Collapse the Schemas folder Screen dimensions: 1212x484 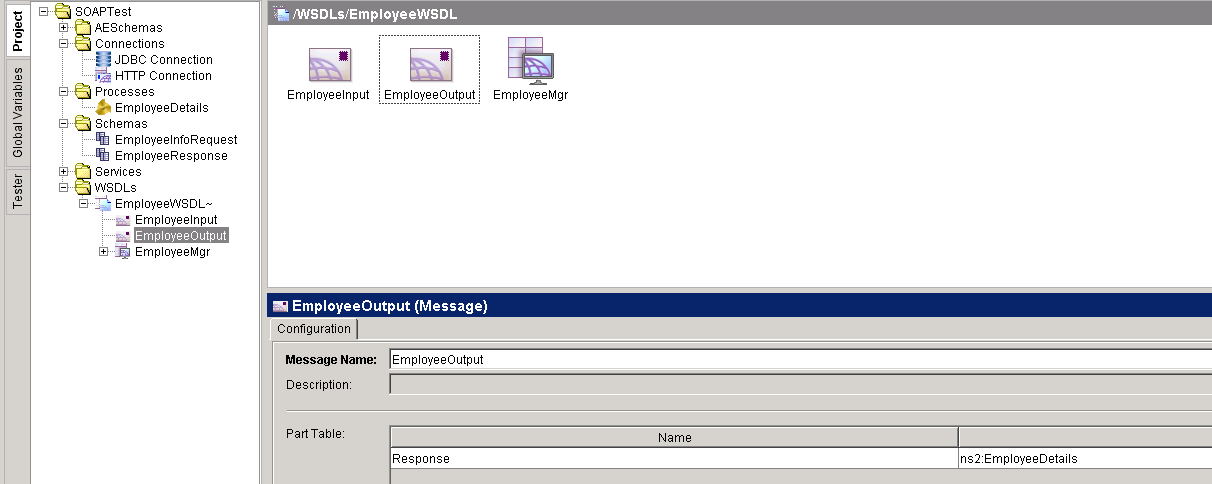coord(63,124)
